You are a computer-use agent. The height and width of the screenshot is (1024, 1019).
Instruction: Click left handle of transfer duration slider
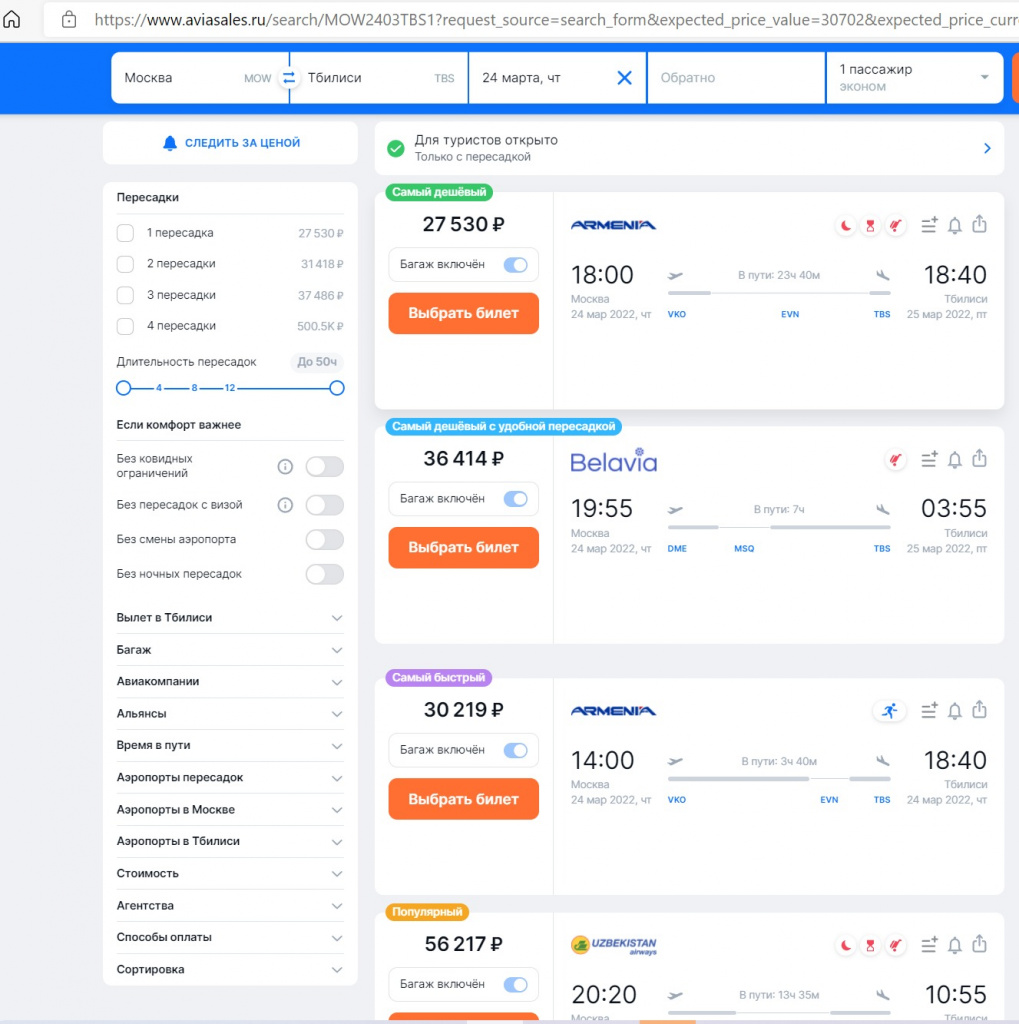123,388
